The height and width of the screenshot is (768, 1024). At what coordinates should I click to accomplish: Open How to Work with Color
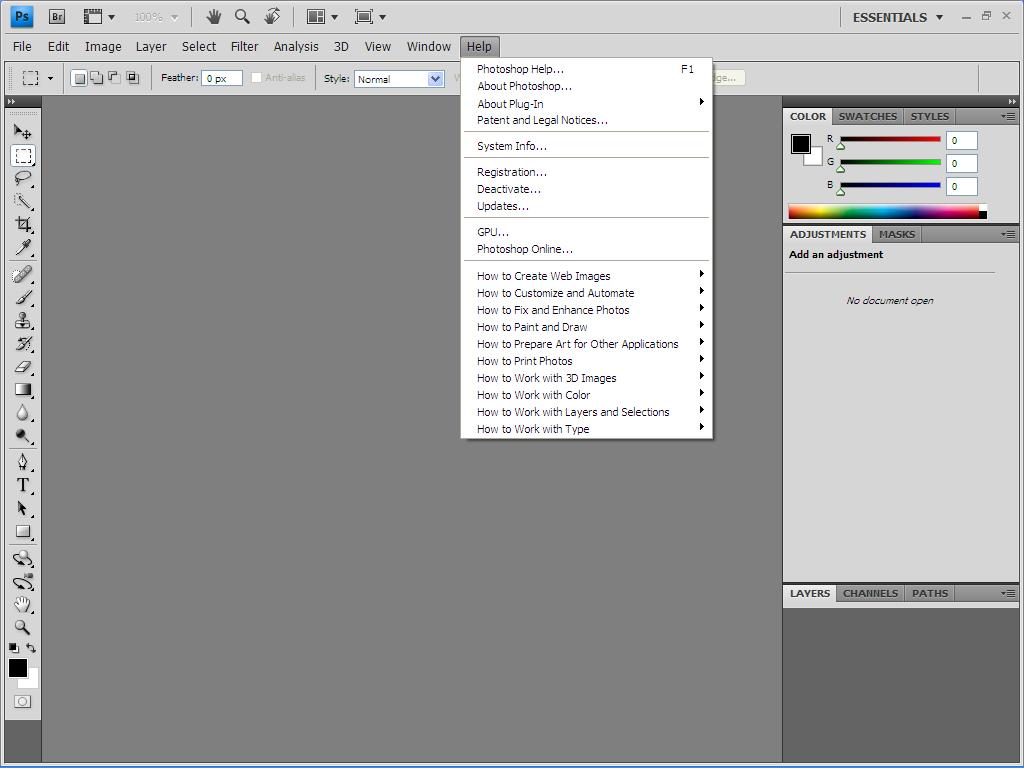pos(586,394)
